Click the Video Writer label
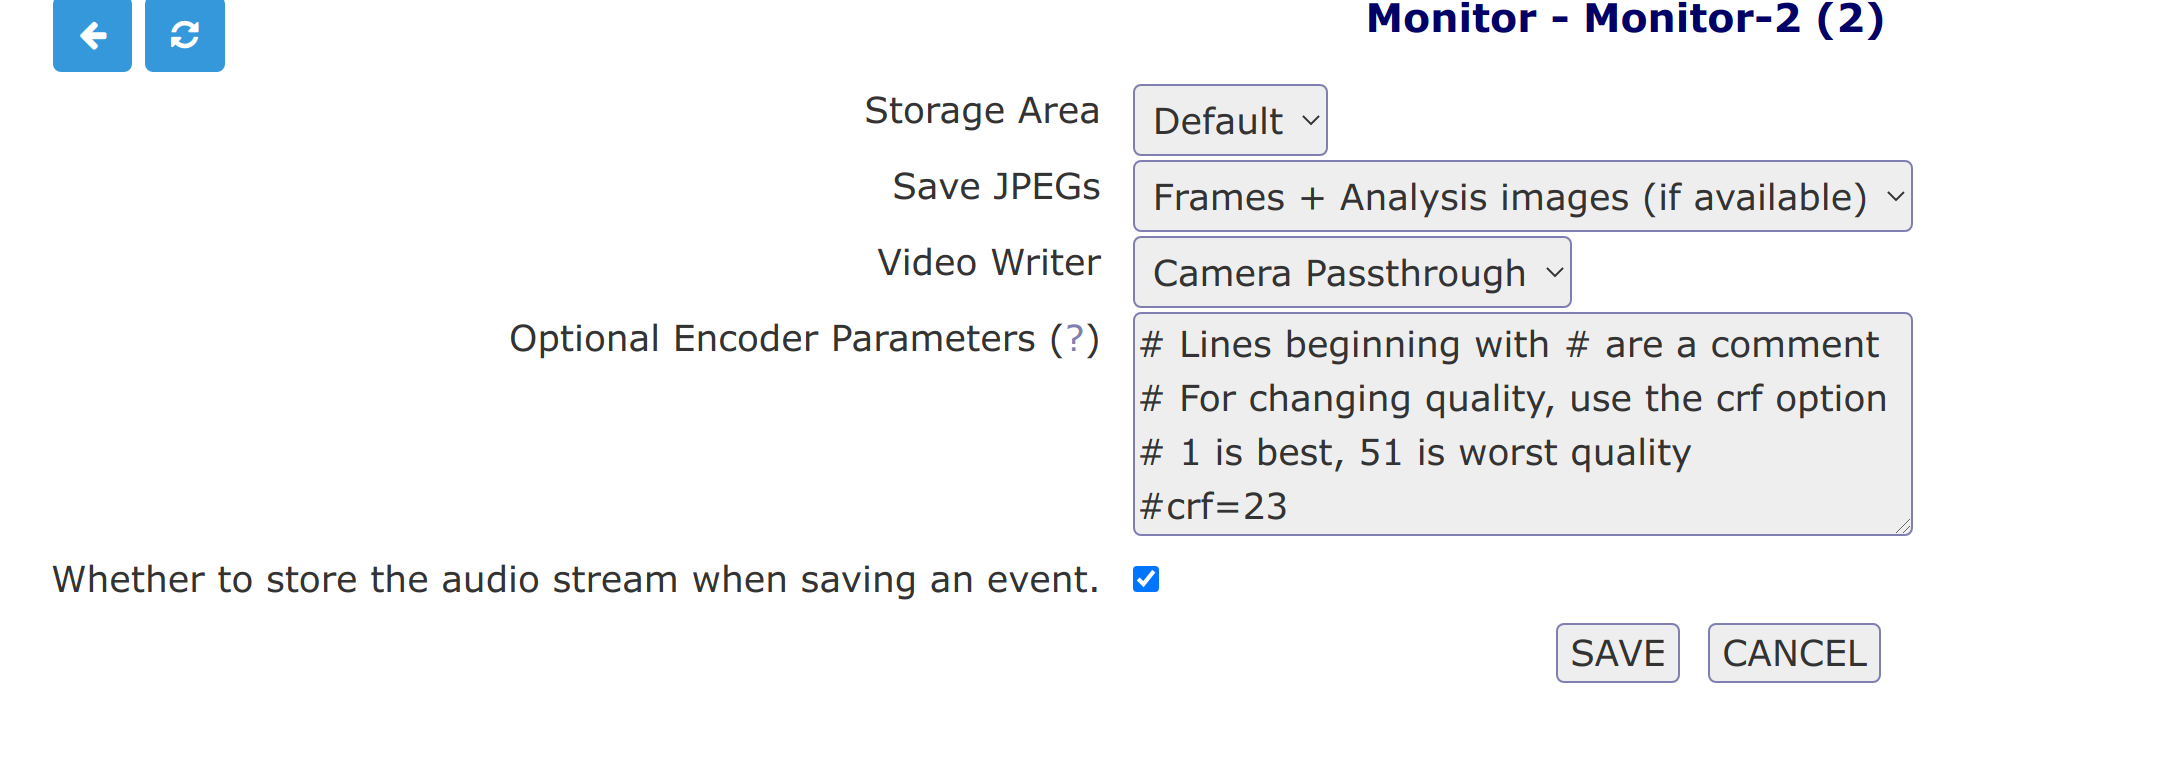2160x757 pixels. coord(989,263)
